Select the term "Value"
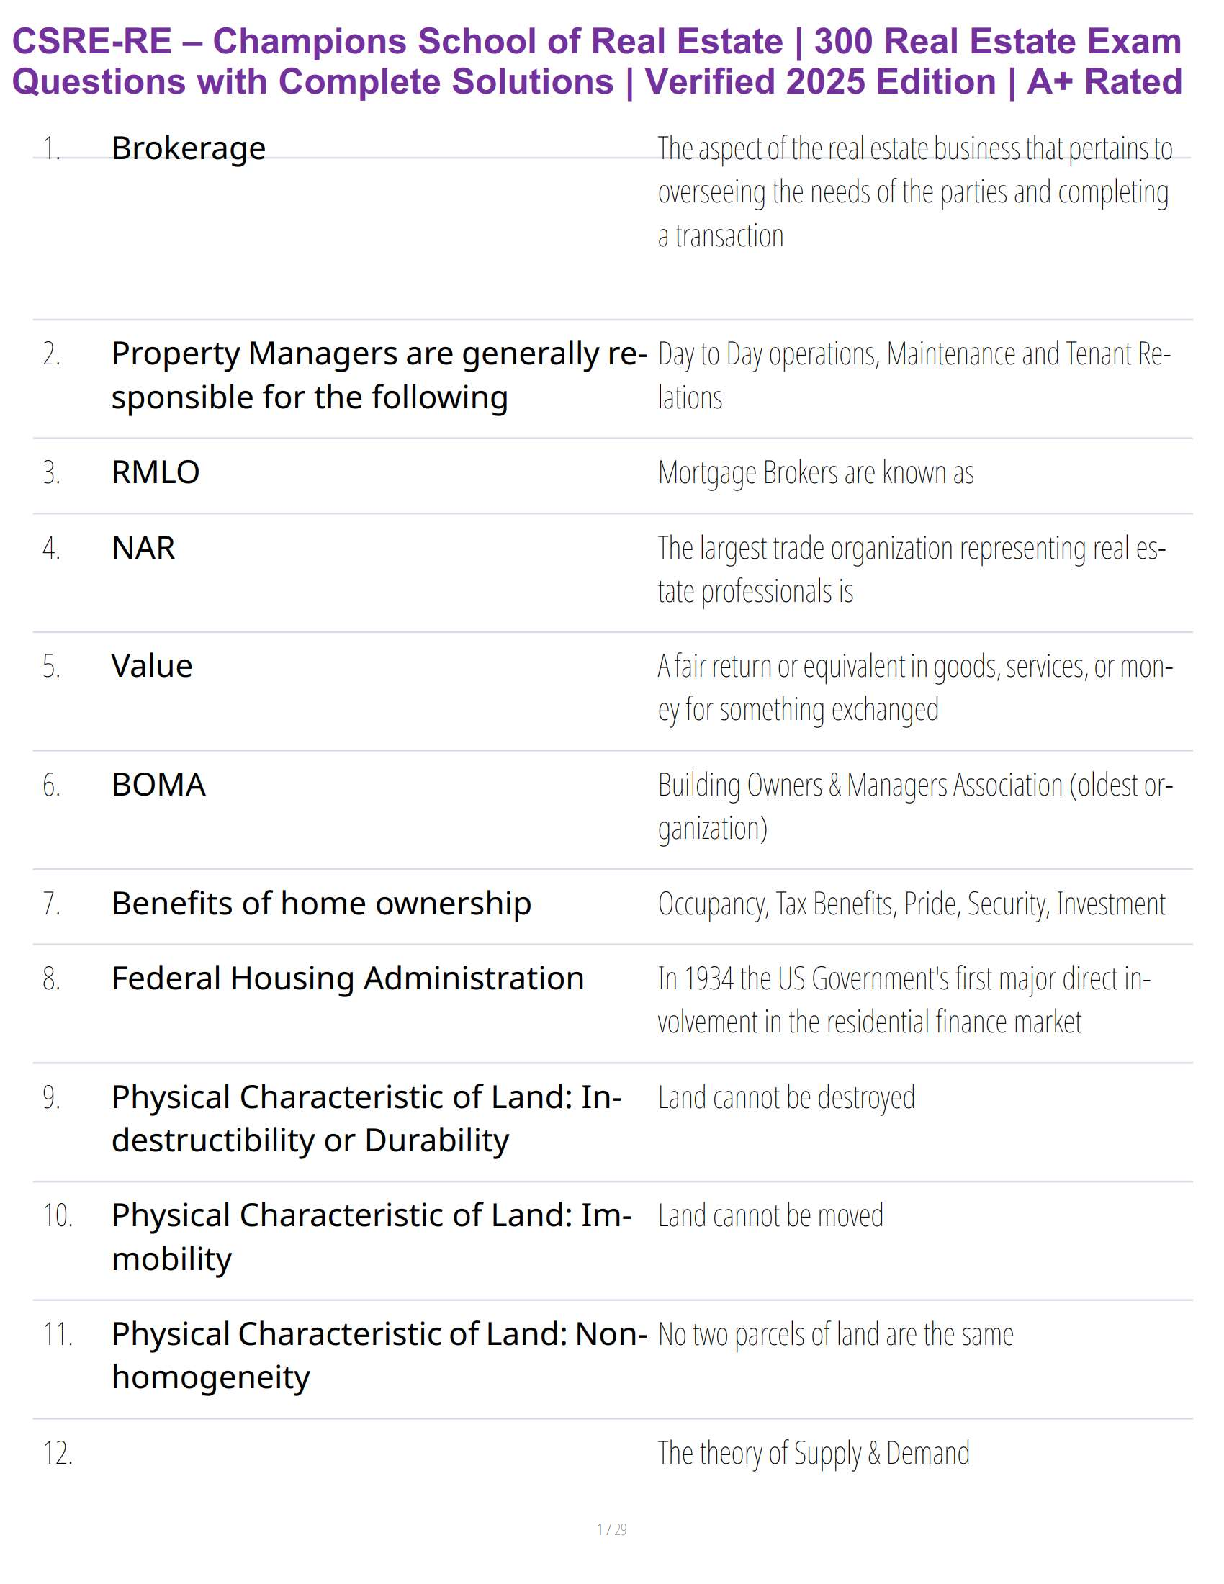This screenshot has width=1224, height=1584. 152,666
